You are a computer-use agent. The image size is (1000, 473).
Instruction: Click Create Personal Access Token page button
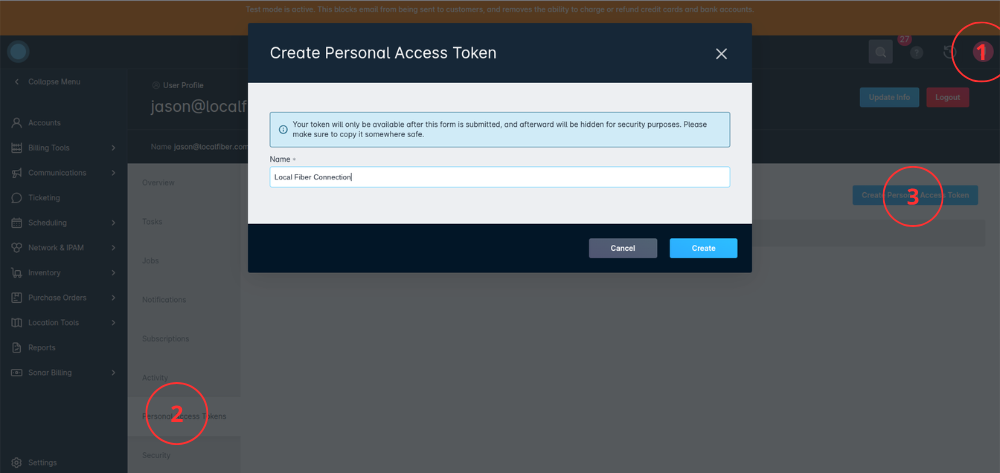click(x=915, y=195)
